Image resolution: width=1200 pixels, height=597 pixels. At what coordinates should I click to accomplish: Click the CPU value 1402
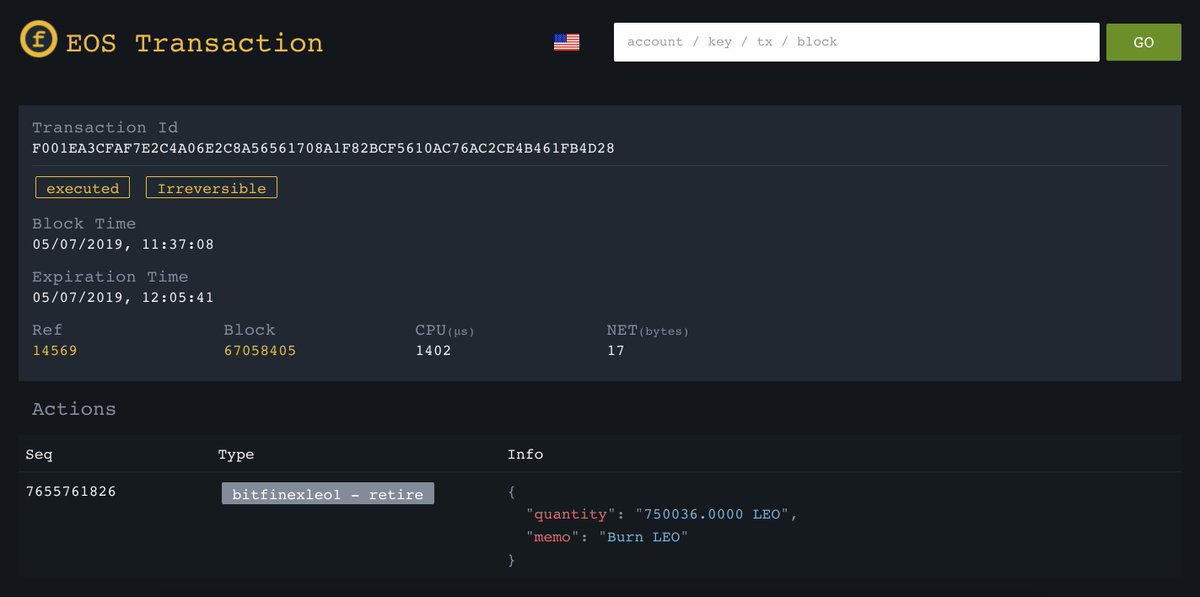pos(433,351)
